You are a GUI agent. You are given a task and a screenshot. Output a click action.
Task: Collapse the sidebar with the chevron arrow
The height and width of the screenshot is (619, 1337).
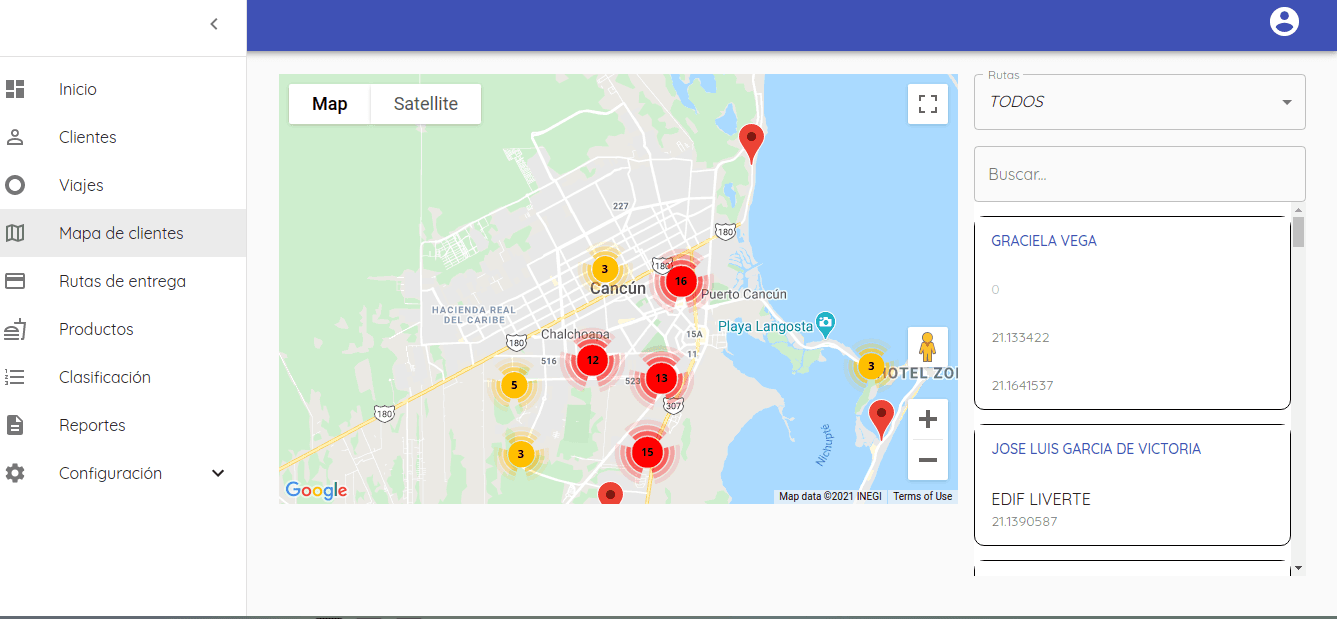[x=214, y=24]
